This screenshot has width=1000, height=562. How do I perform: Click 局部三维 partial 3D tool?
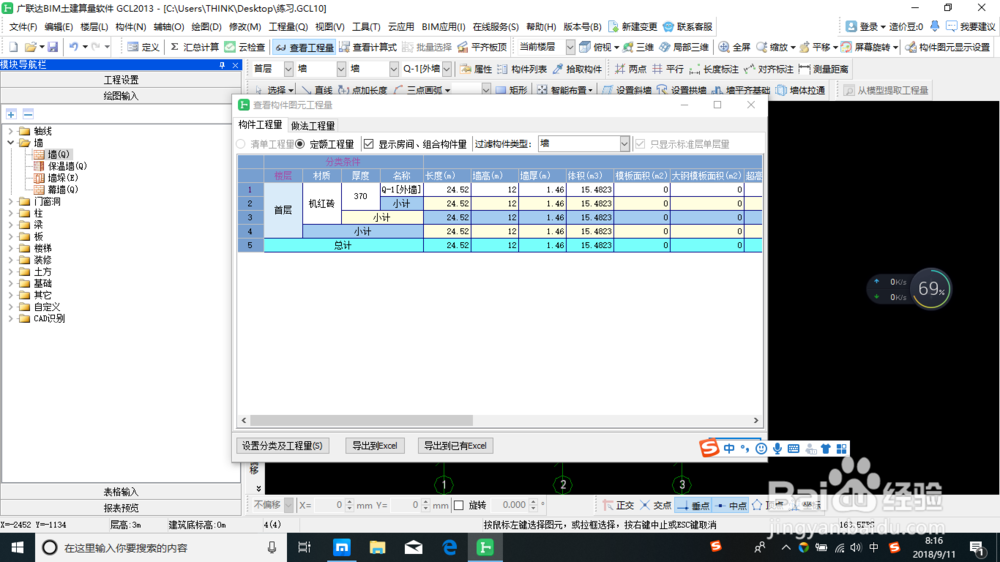coord(683,47)
